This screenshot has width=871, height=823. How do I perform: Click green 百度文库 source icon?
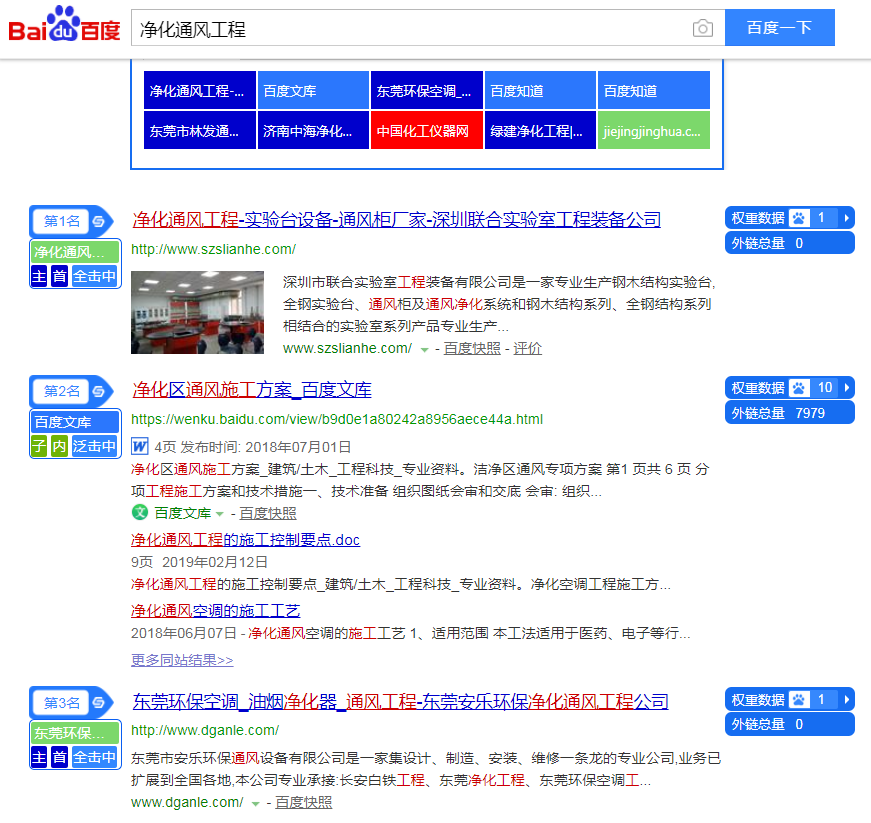tap(139, 512)
